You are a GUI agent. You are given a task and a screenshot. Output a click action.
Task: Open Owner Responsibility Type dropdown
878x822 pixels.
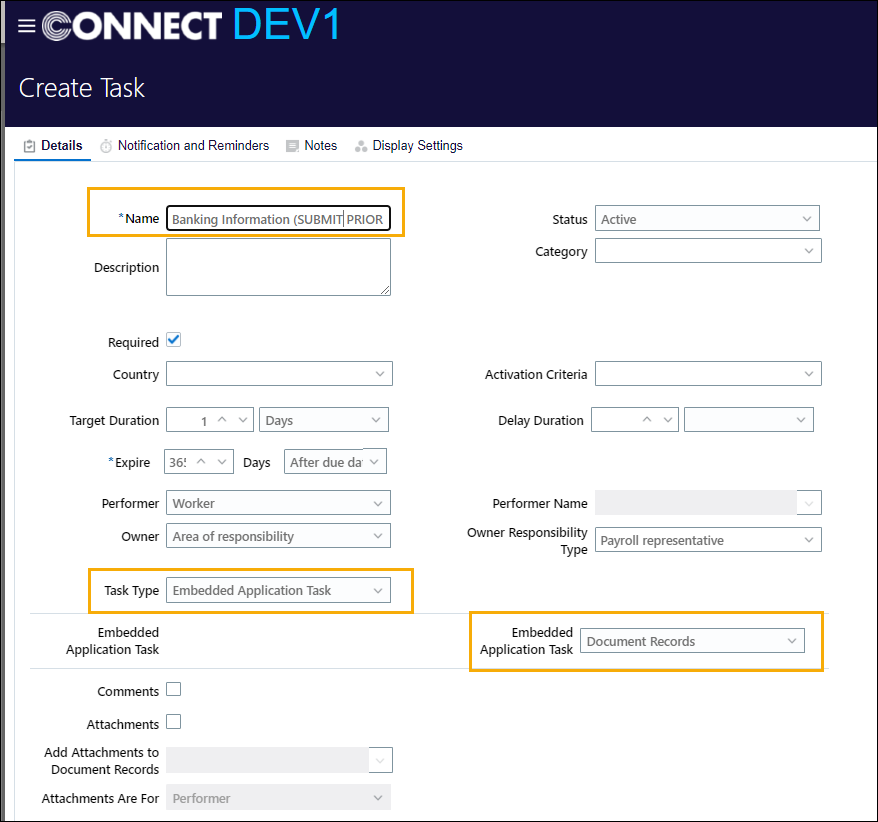(708, 540)
